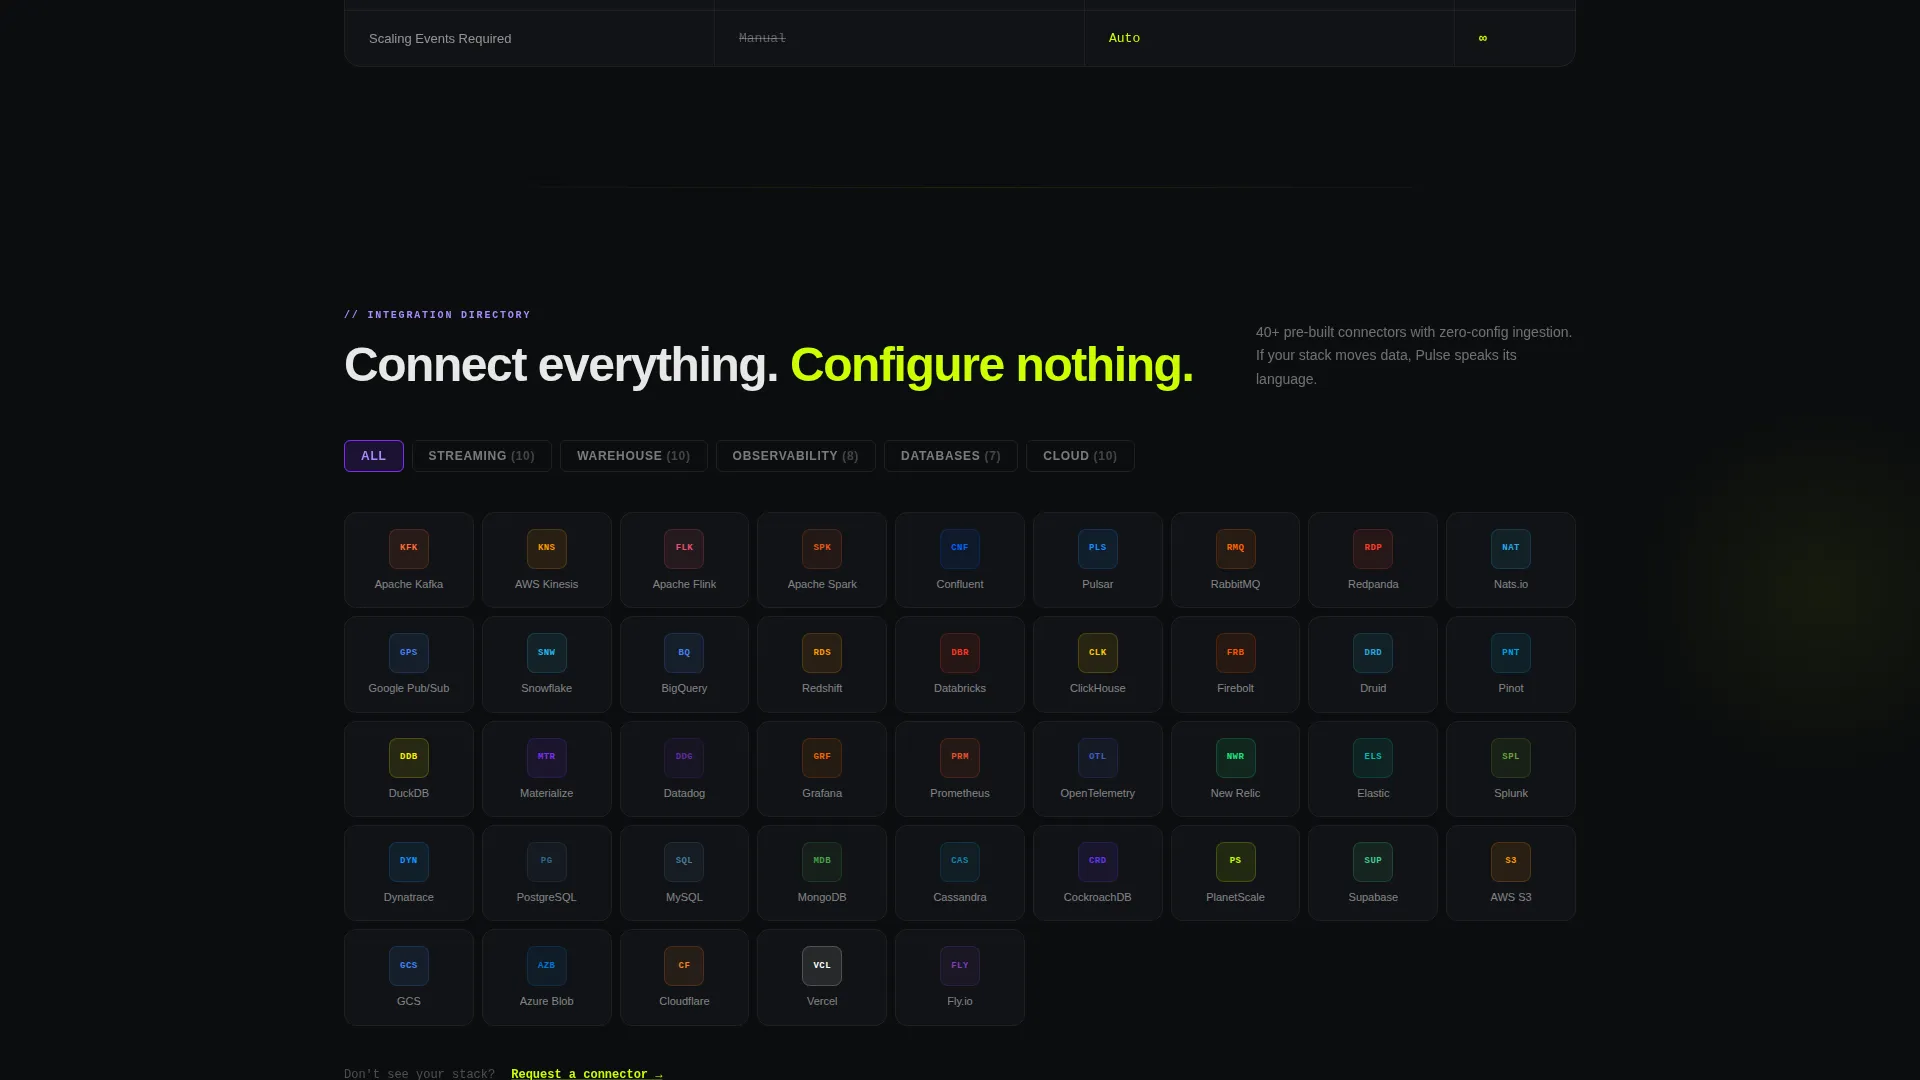
Task: Click the PLS Pulsar icon
Action: (1098, 548)
